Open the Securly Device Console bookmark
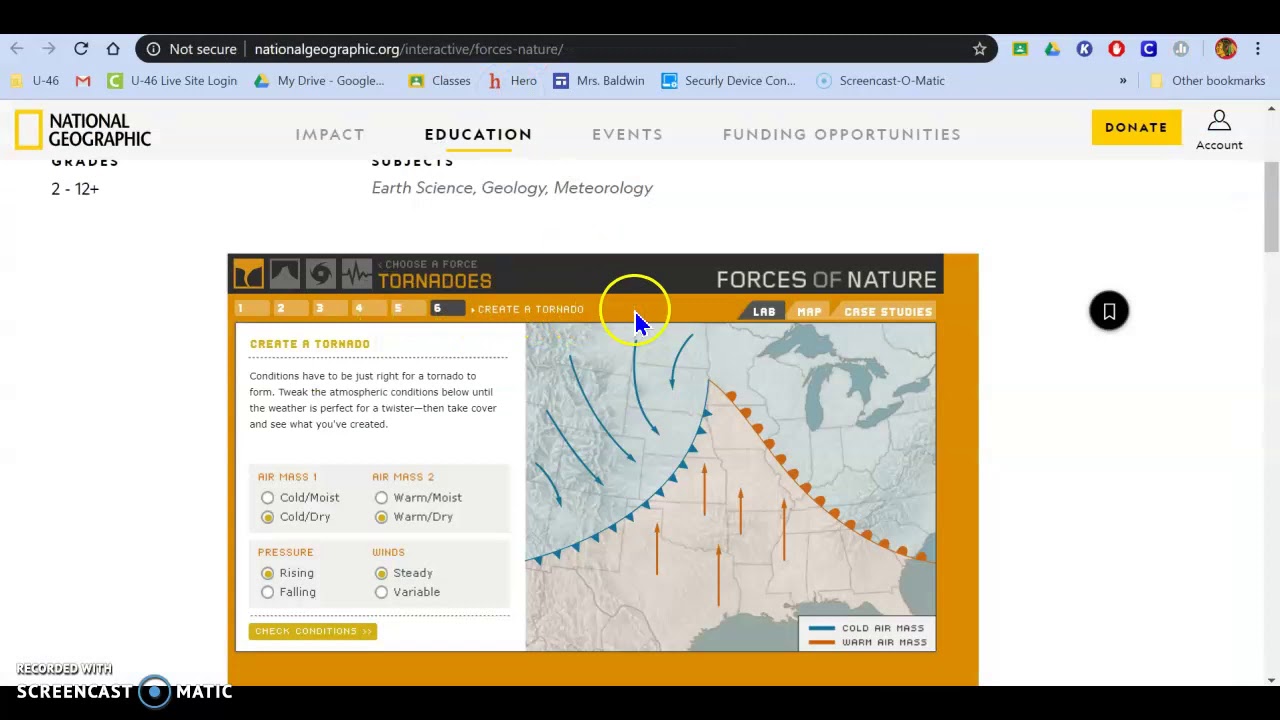This screenshot has height=720, width=1280. click(729, 81)
